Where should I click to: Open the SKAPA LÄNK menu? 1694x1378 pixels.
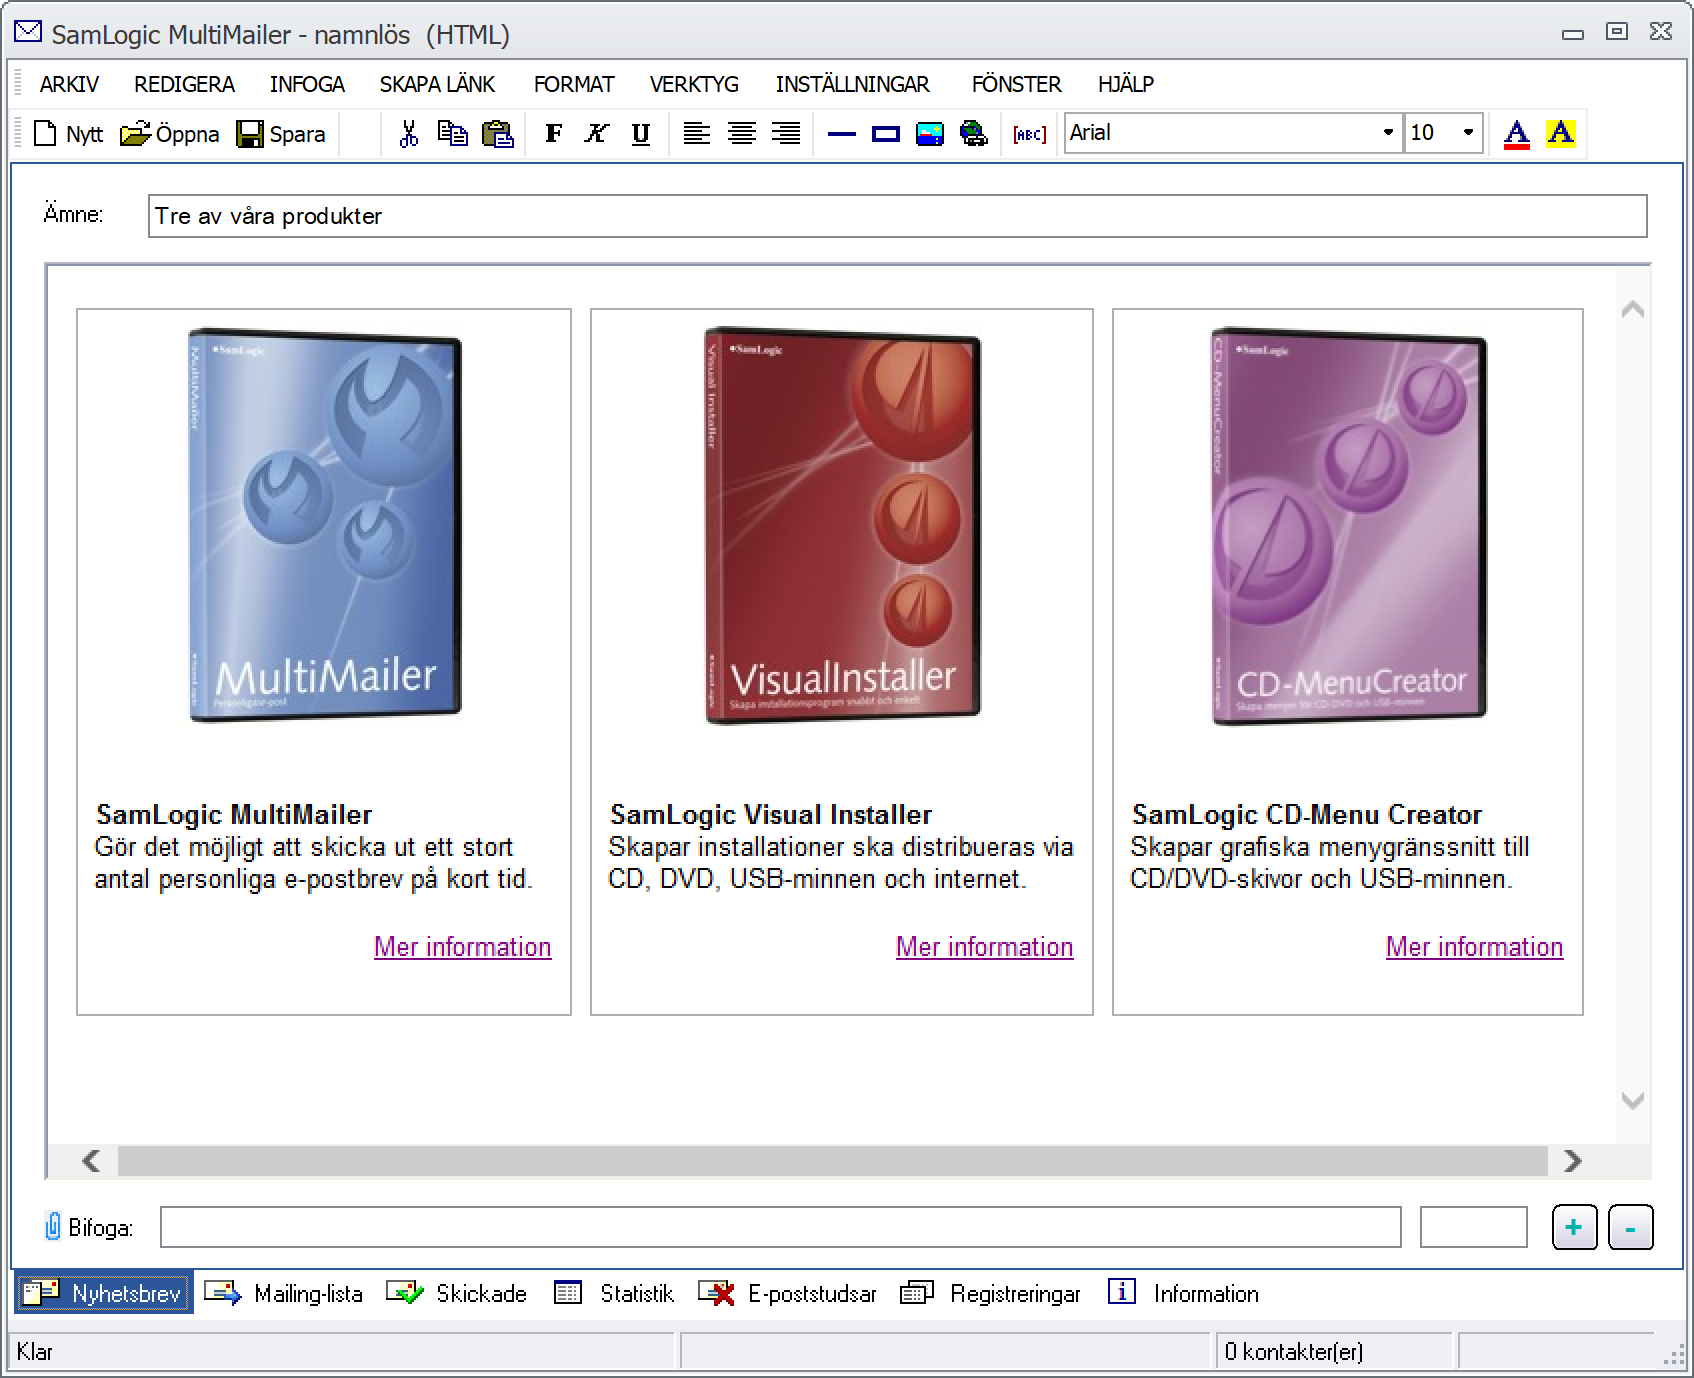click(437, 84)
